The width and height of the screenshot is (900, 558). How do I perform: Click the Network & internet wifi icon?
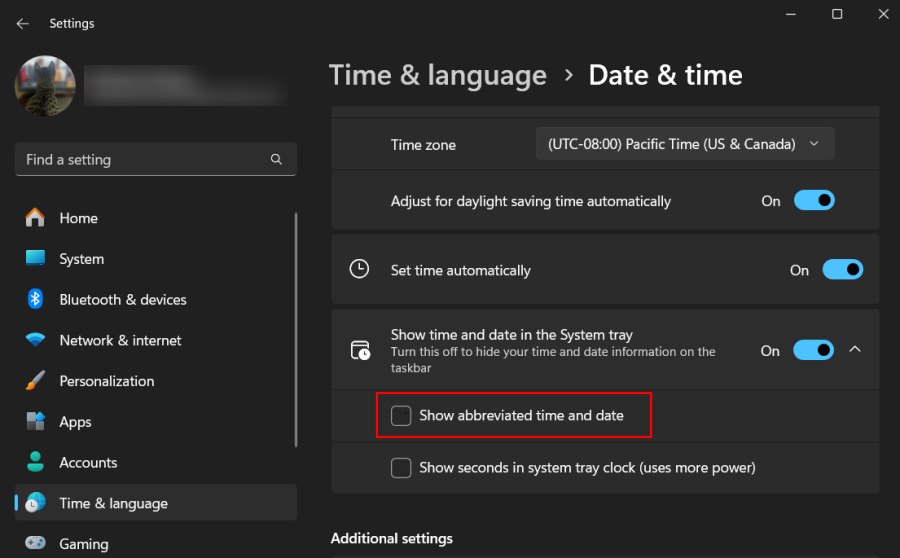tap(36, 340)
